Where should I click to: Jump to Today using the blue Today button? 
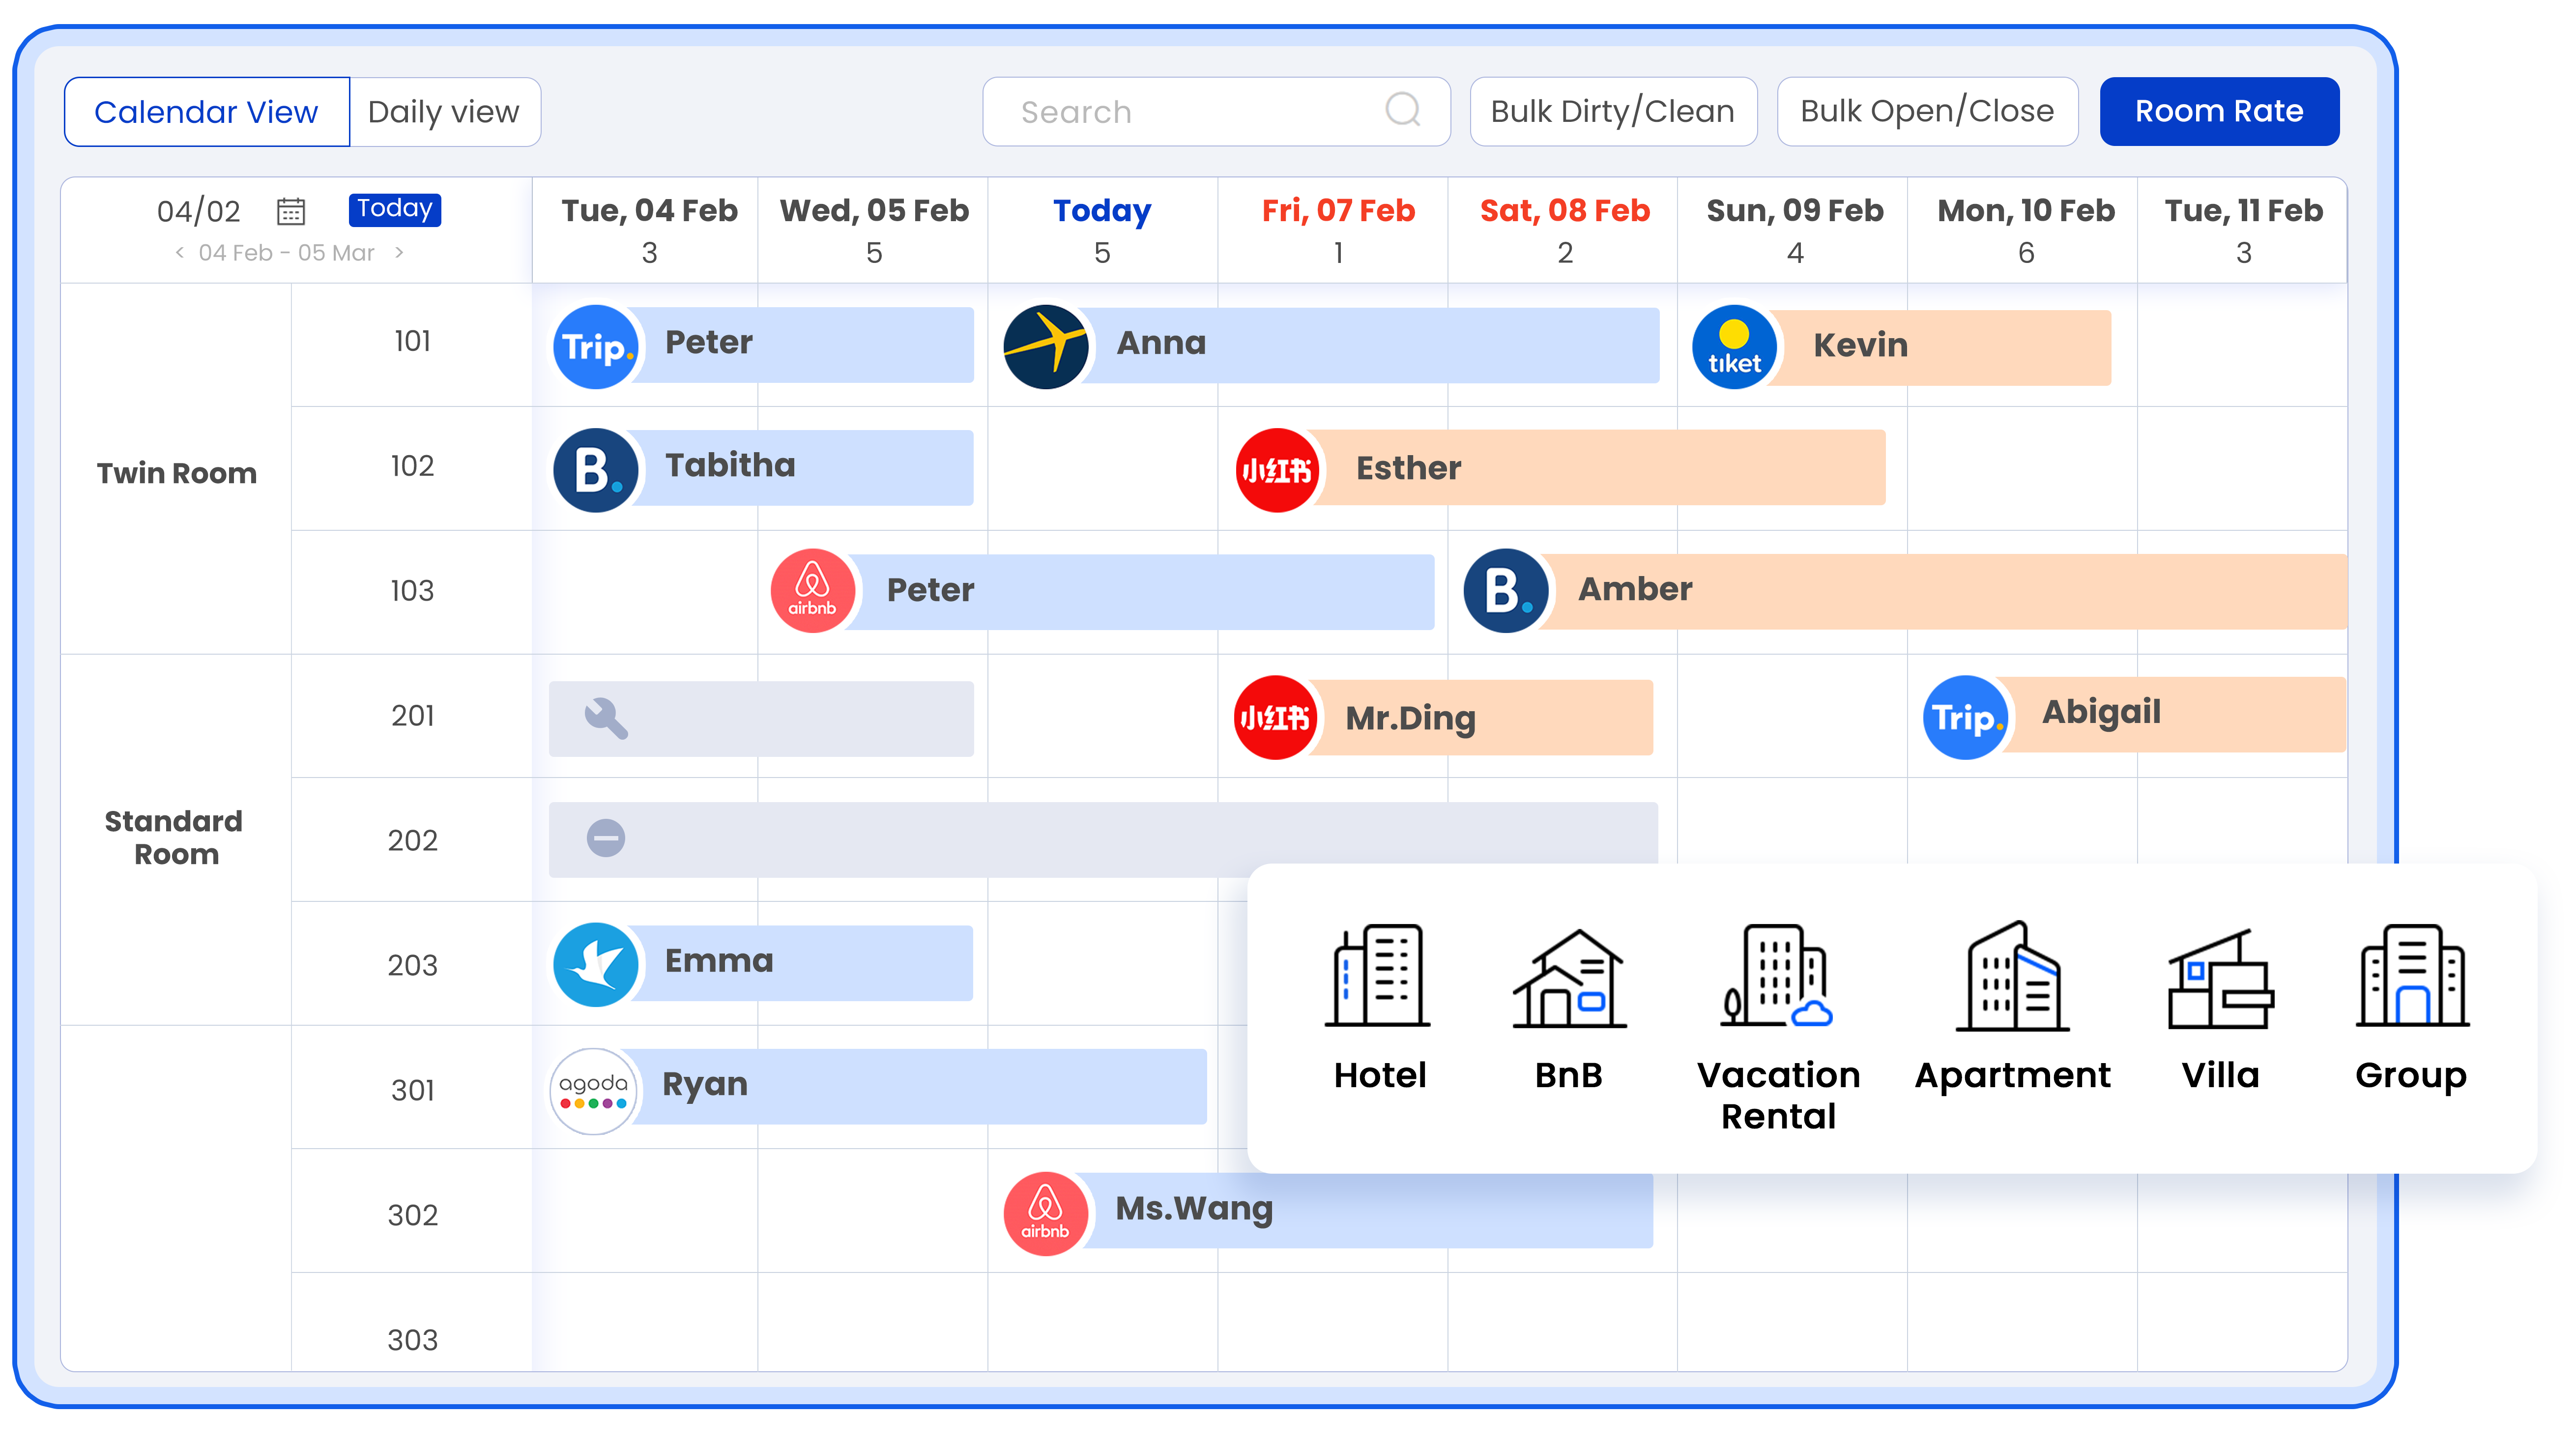point(395,209)
